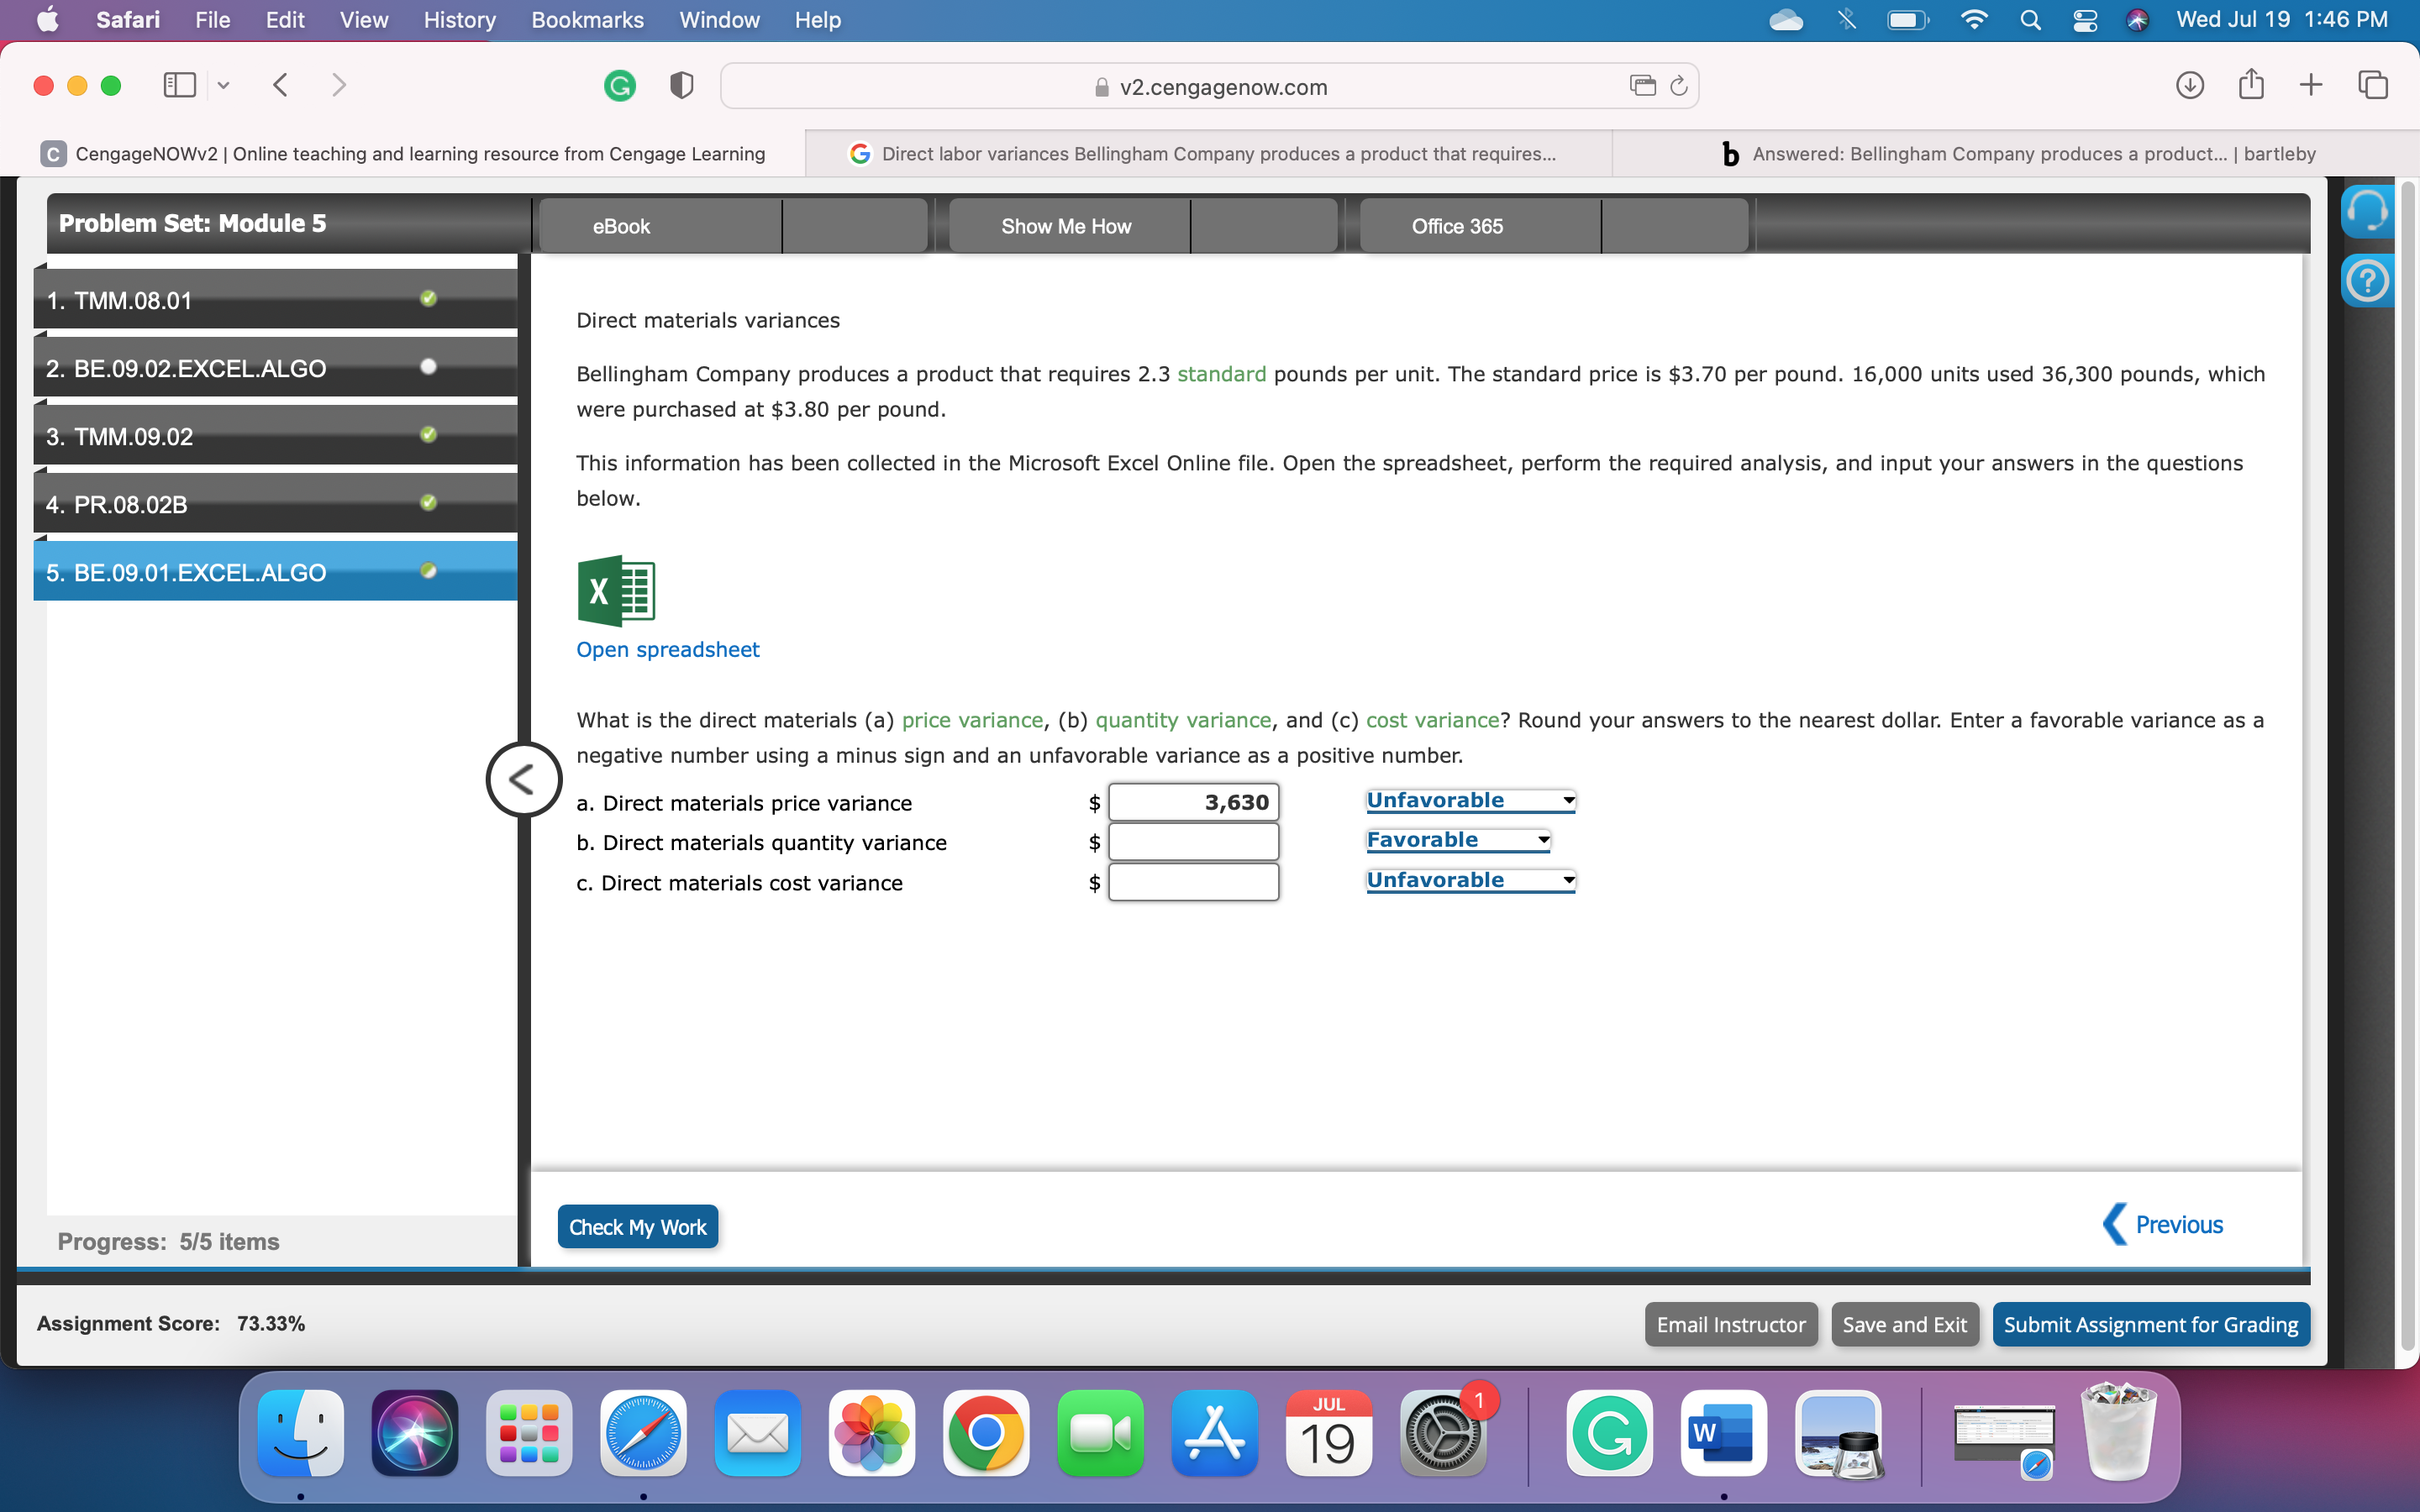Viewport: 2420px width, 1512px height.
Task: Click Submit Assignment for Grading
Action: tap(2150, 1324)
